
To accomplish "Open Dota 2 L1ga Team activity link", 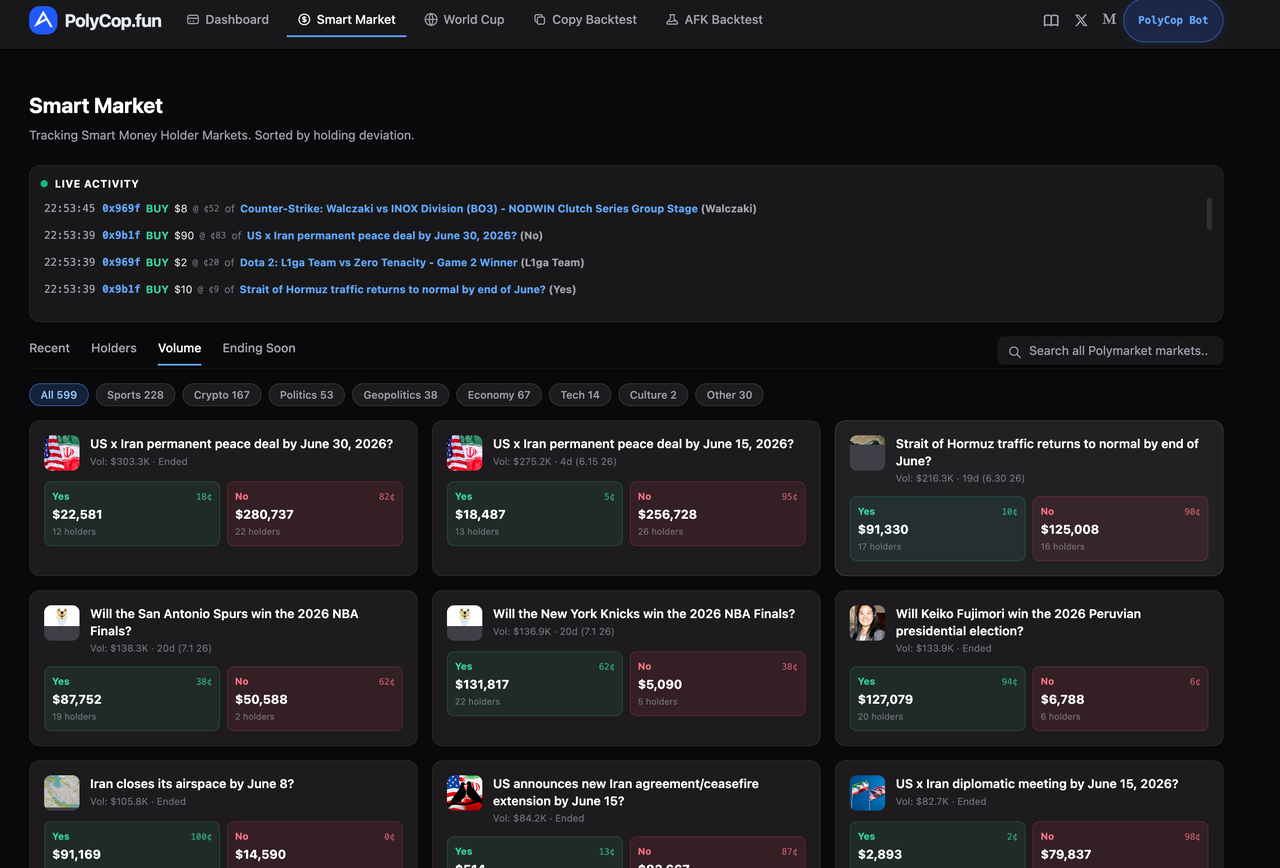I will [379, 263].
